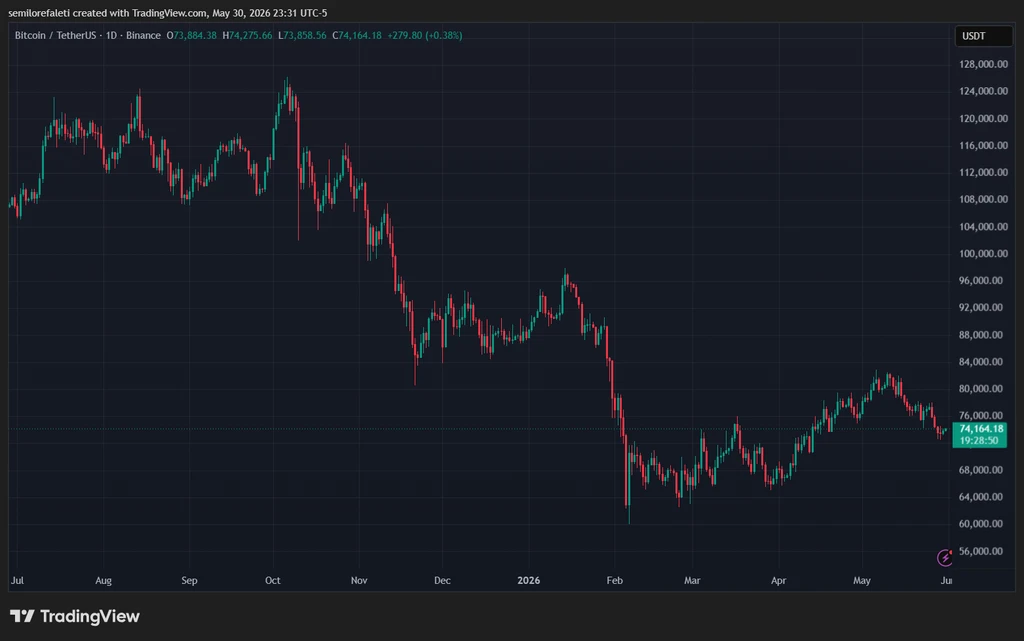
Task: Click the Bitcoin / TetherUS symbol title
Action: 56,35
